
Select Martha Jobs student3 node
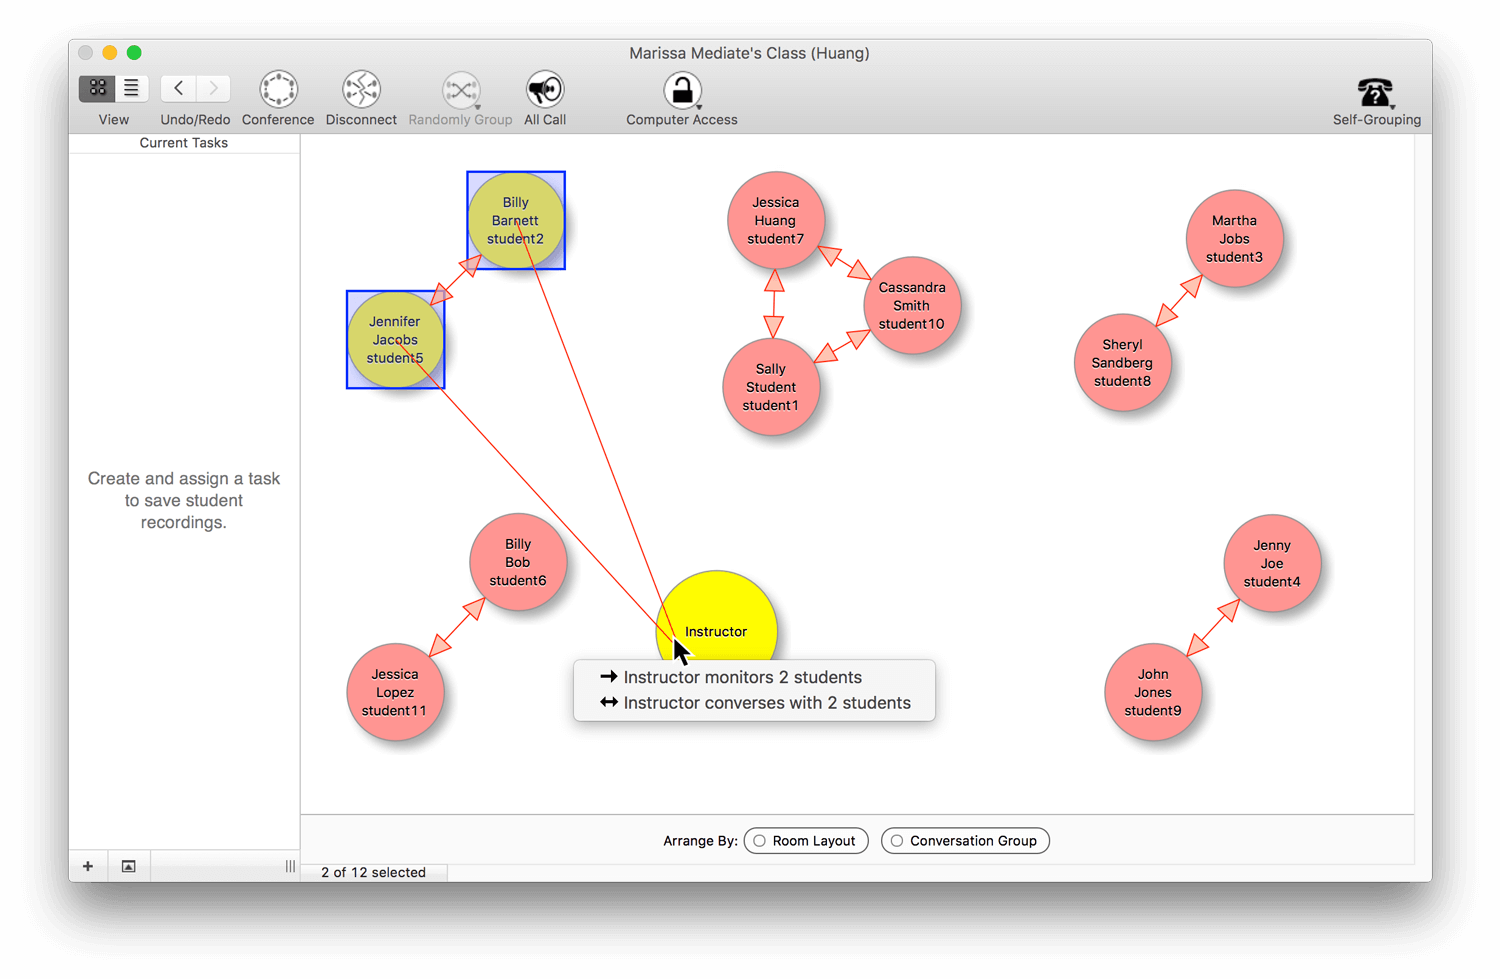pyautogui.click(x=1234, y=239)
